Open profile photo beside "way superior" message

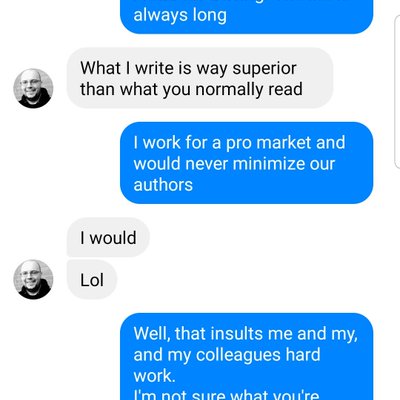tap(33, 88)
